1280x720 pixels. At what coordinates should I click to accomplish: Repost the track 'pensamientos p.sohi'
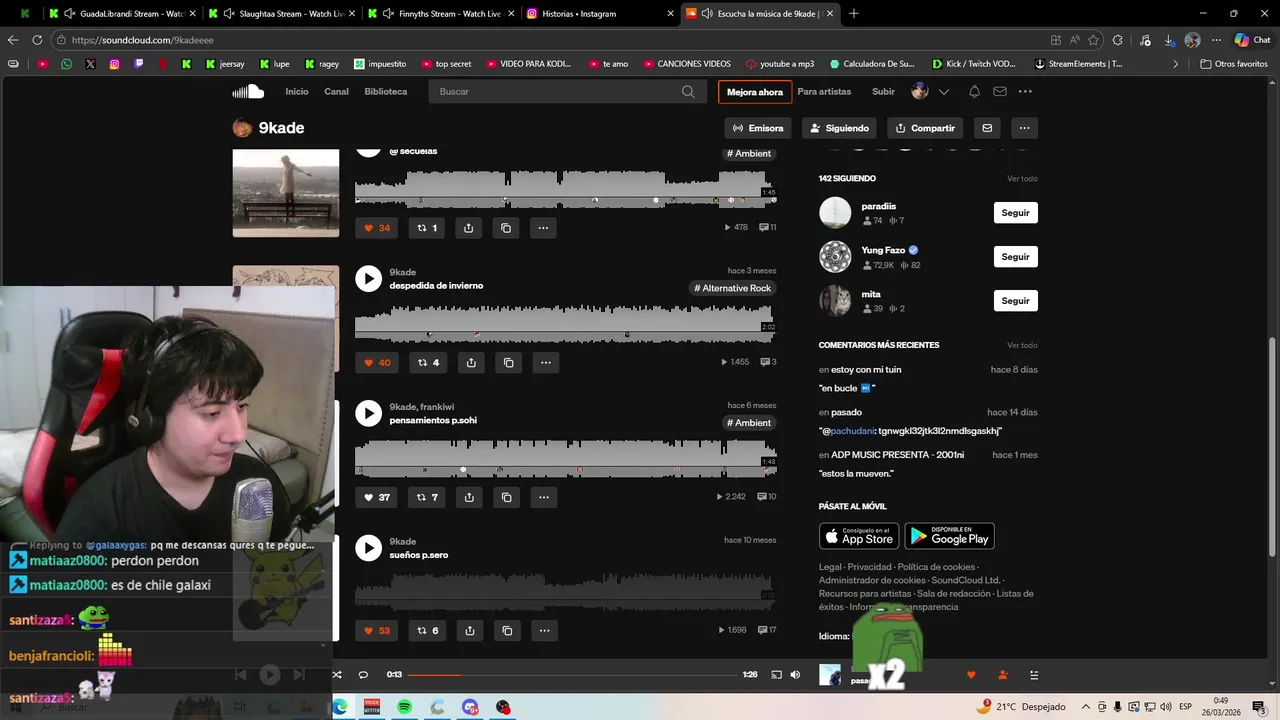[427, 497]
